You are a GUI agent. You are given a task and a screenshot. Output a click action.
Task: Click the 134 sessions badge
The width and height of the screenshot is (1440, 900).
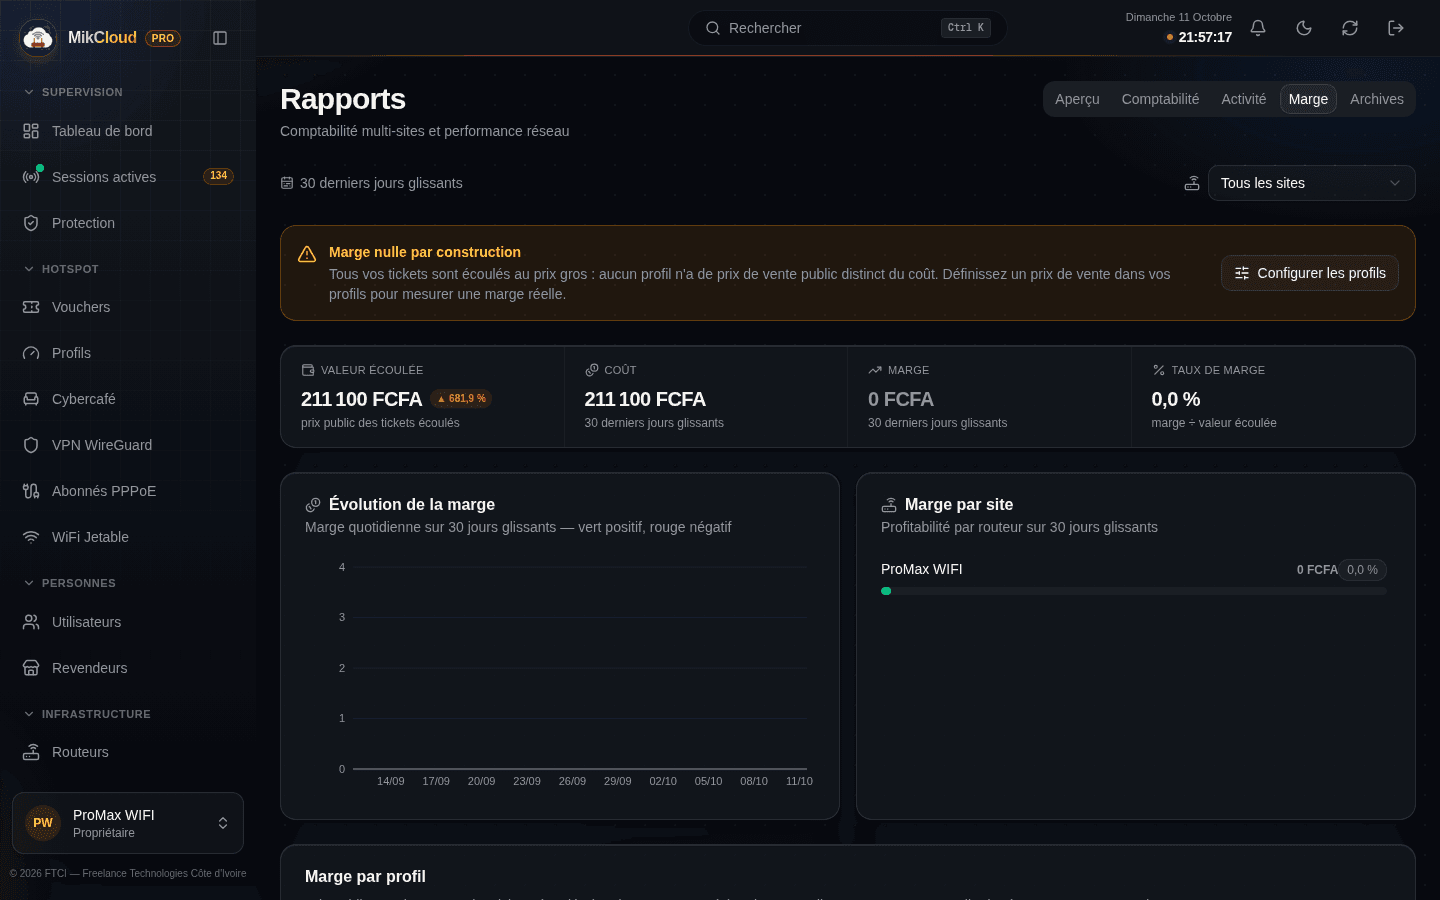(218, 176)
